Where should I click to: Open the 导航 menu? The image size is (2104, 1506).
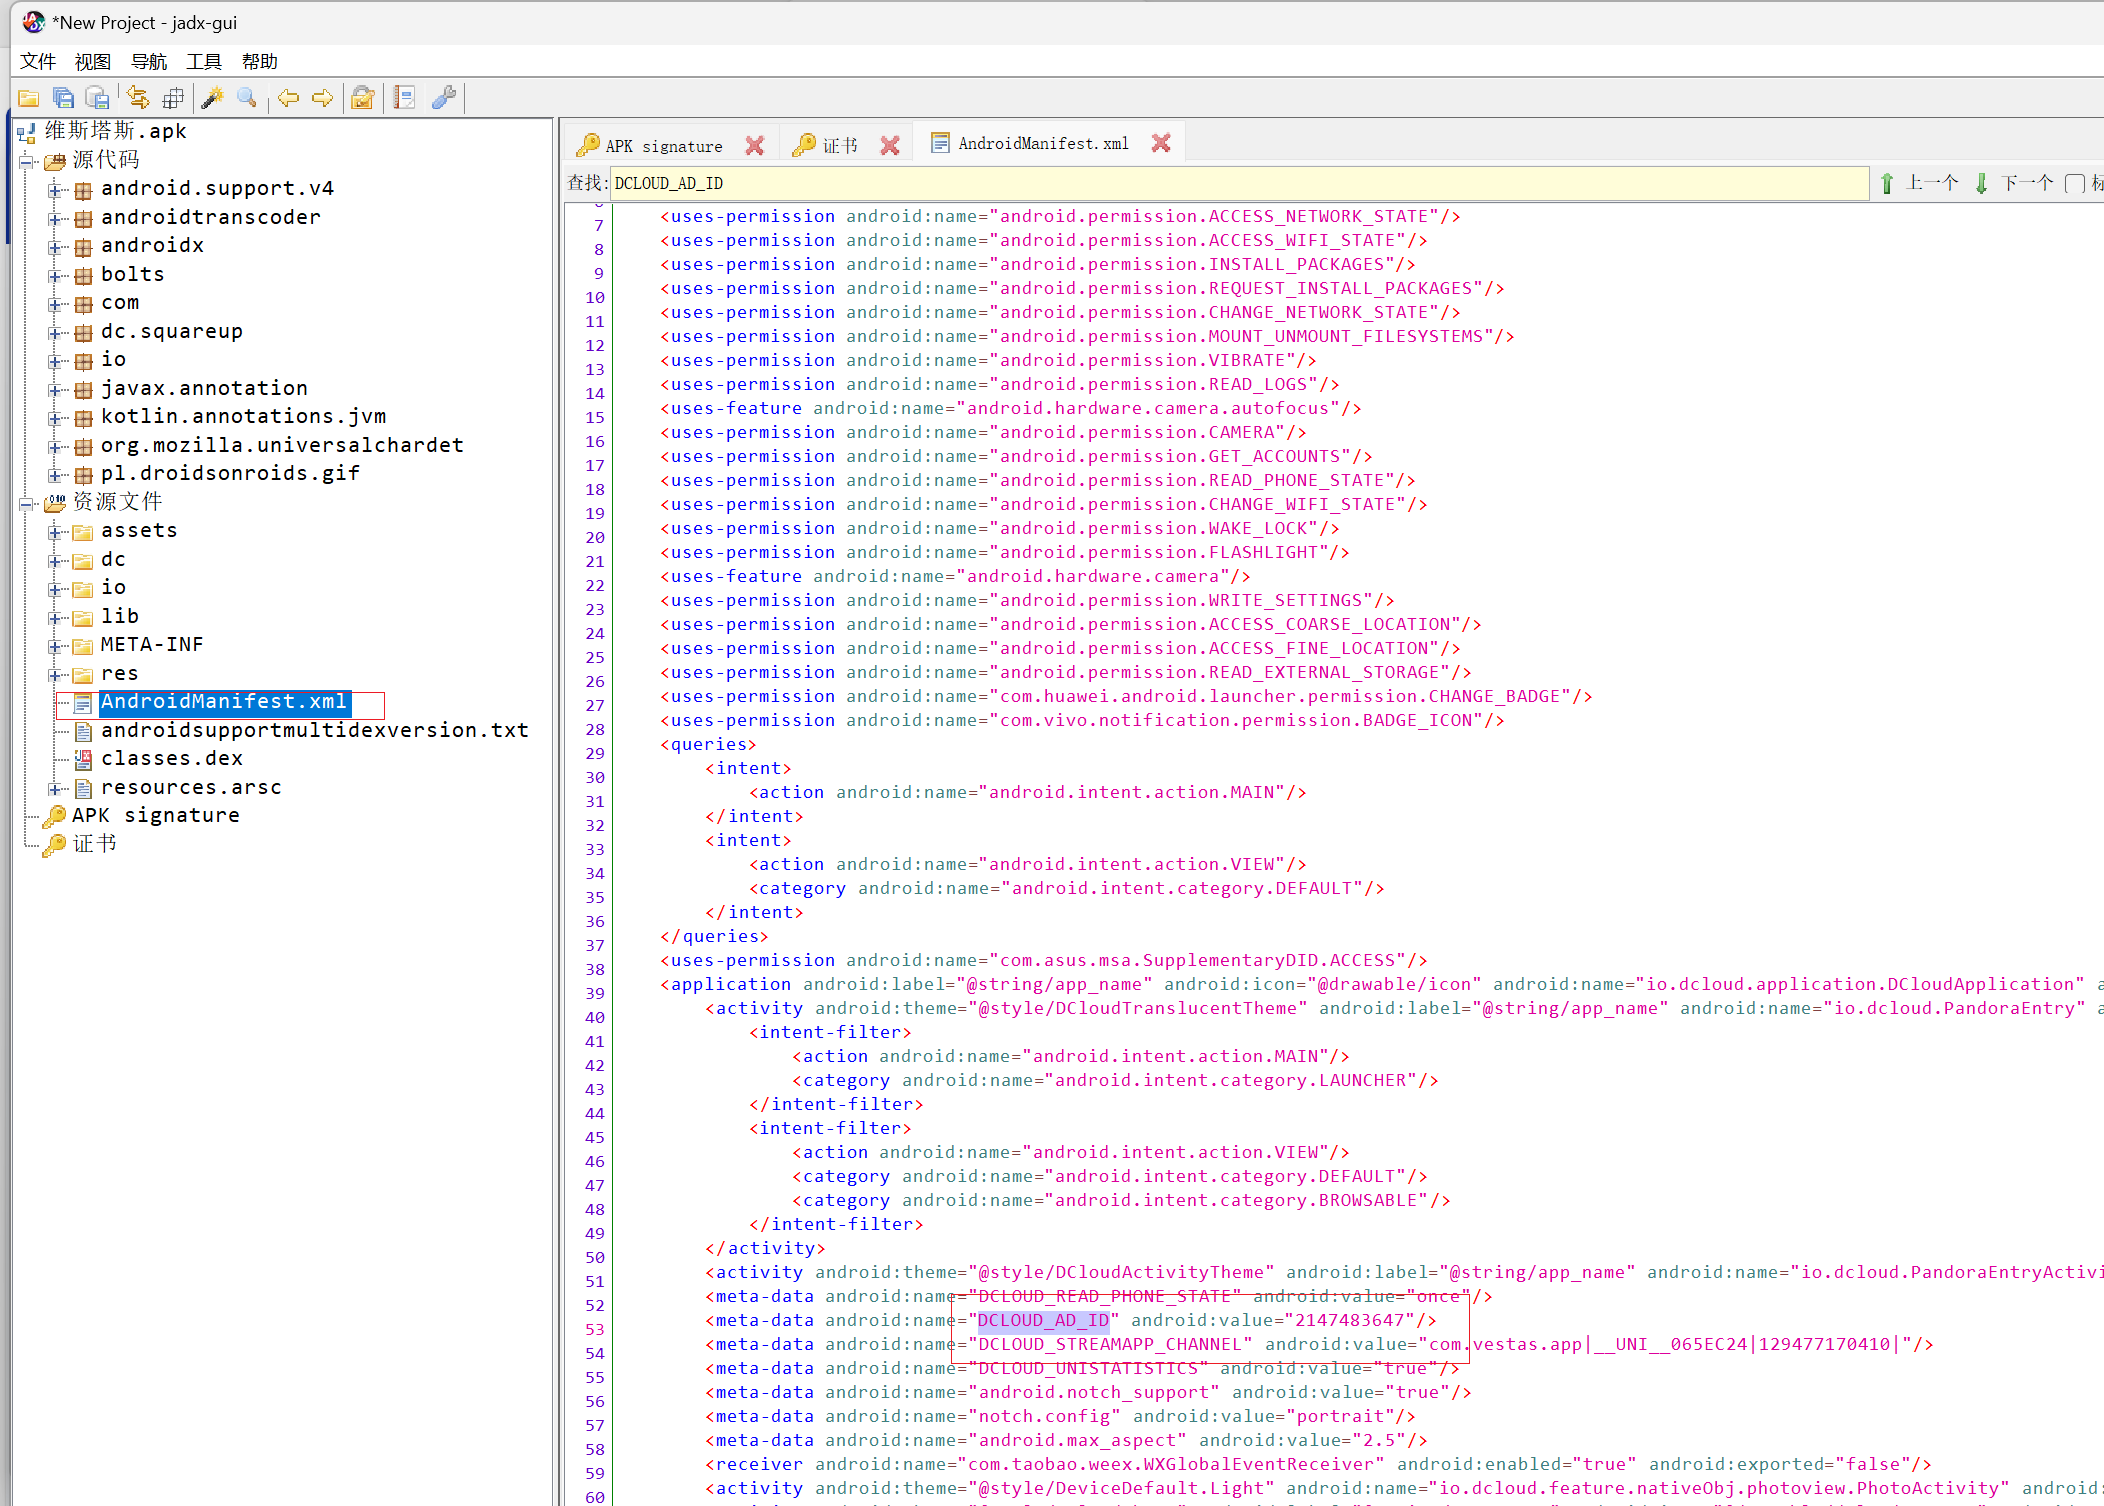[149, 62]
